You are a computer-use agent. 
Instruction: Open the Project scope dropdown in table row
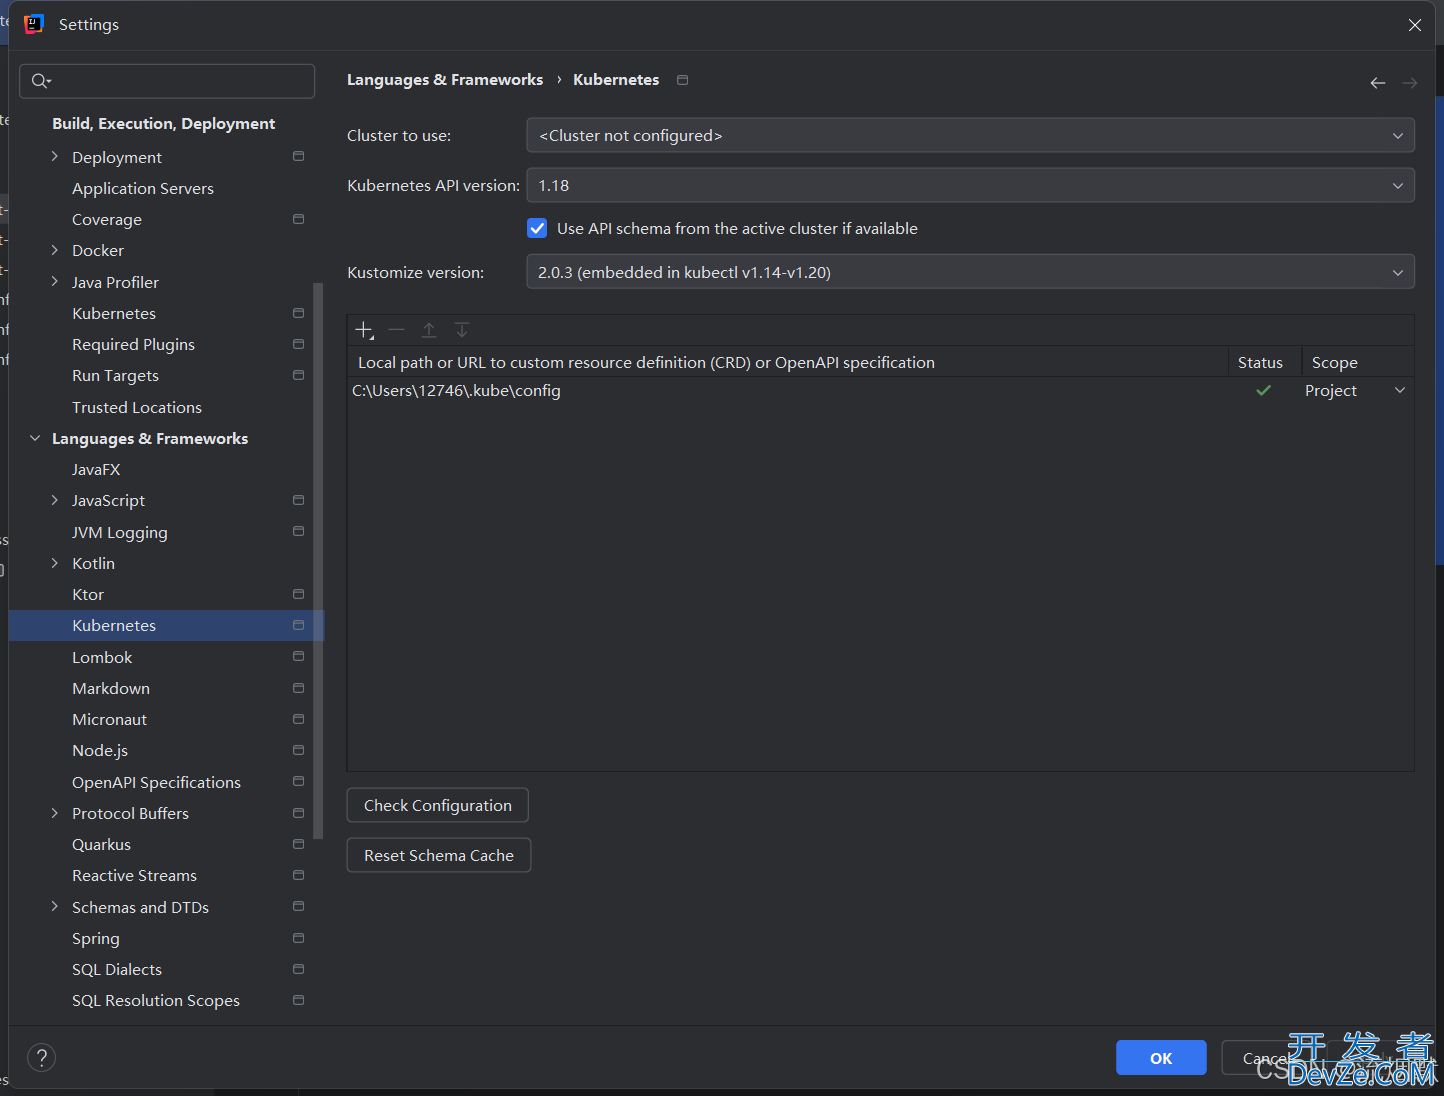pyautogui.click(x=1400, y=390)
